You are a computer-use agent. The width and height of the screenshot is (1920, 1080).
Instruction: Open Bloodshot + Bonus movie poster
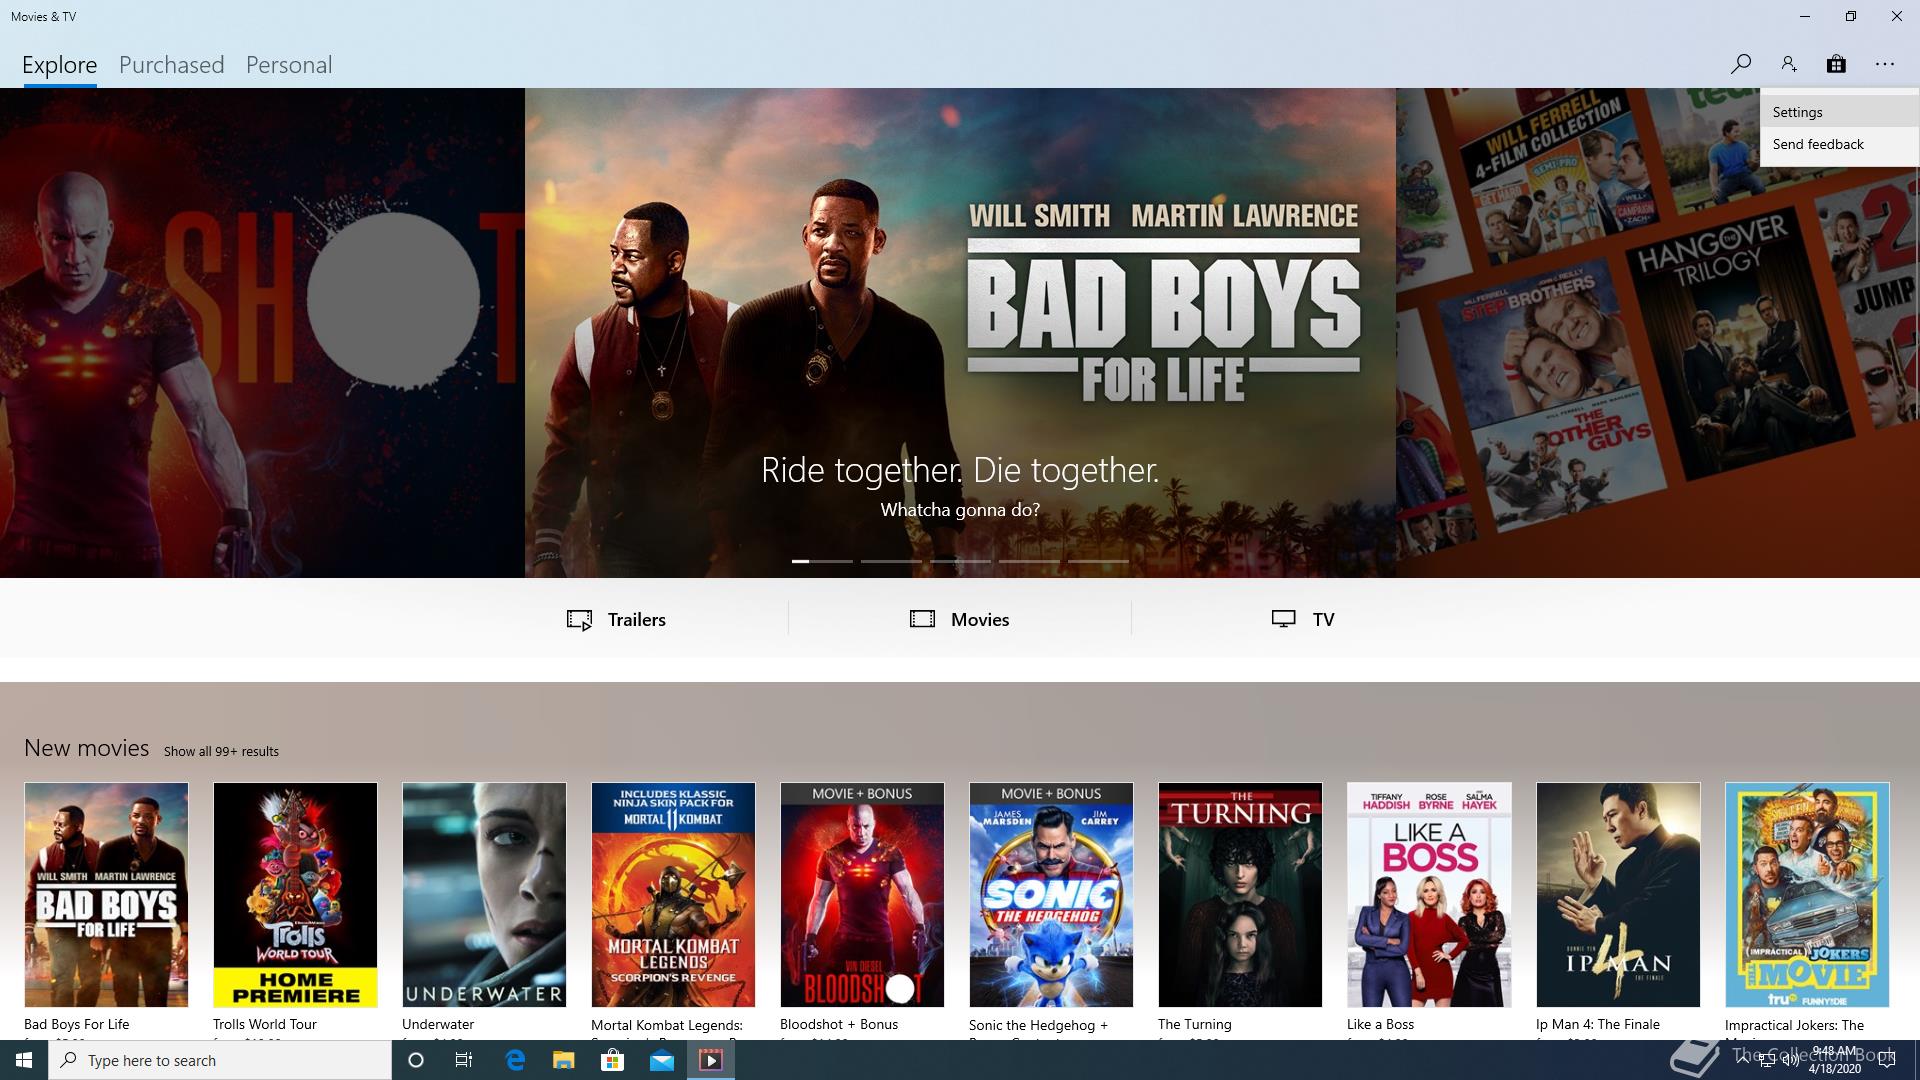click(862, 895)
